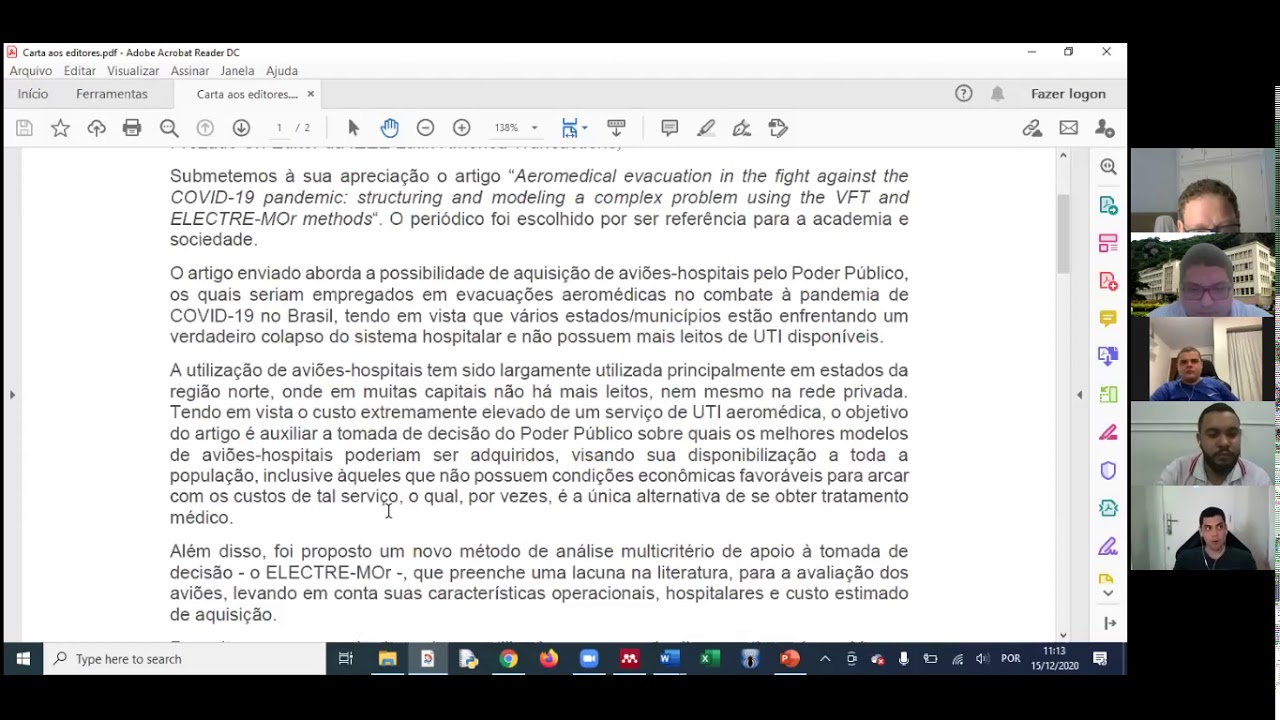Open the pink Organize pages tool
The width and height of the screenshot is (1280, 720).
(x=1108, y=243)
